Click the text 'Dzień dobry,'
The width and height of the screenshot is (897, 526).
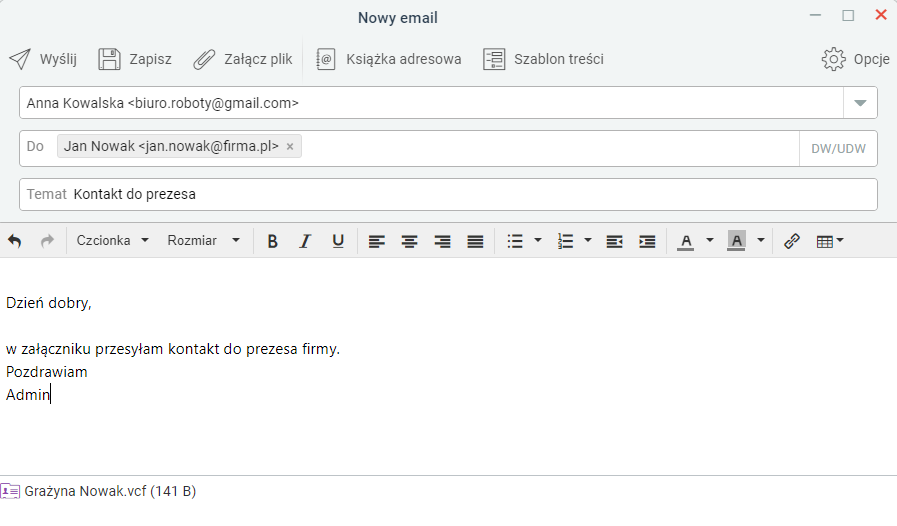49,303
